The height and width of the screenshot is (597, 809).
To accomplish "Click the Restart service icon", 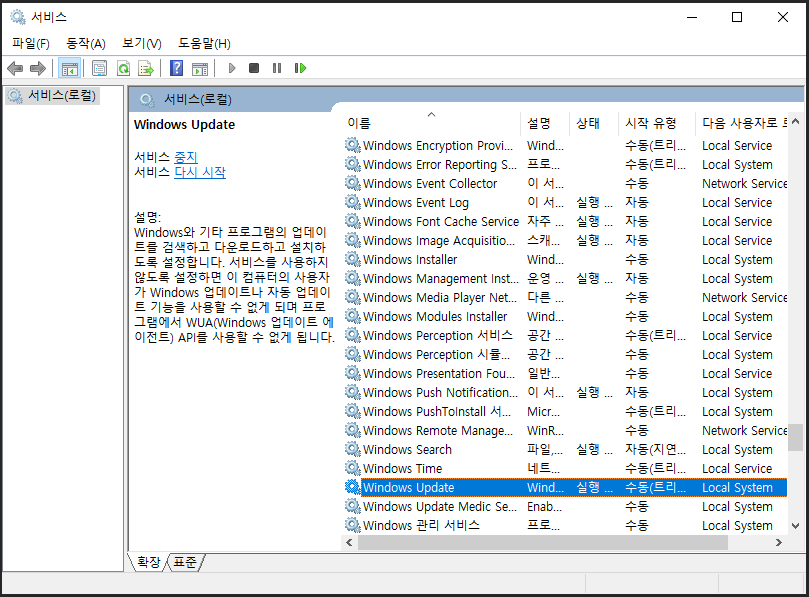I will coord(300,68).
